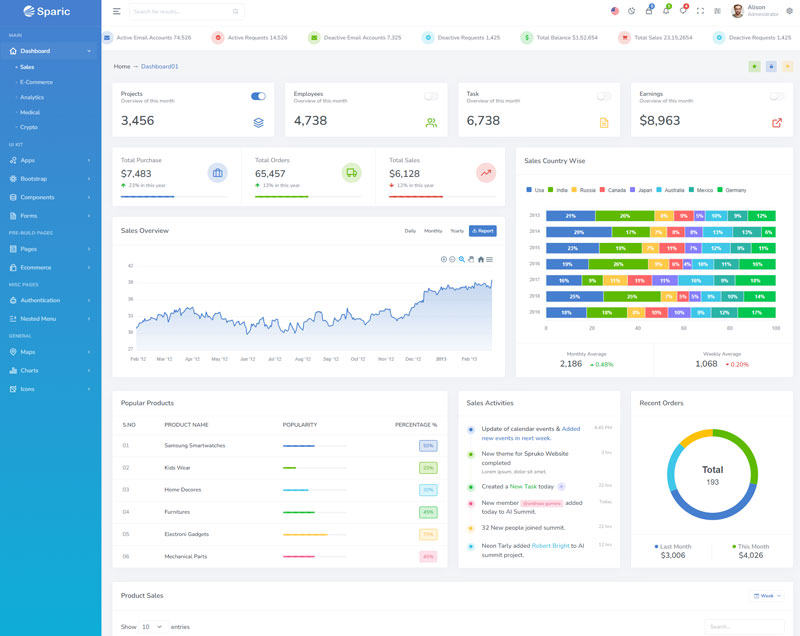Screen dimensions: 800x636
Task: Enable the Employees card toggle
Action: click(x=431, y=96)
